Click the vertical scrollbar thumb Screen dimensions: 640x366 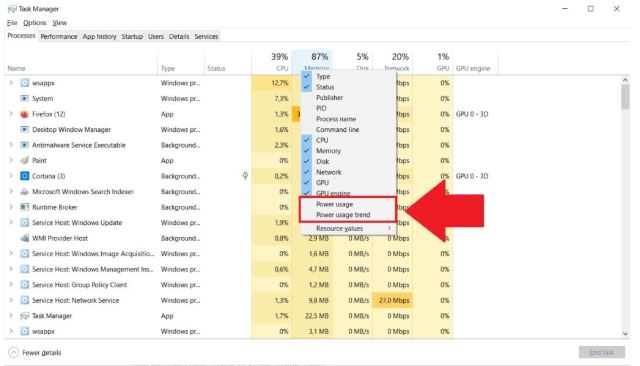point(625,97)
